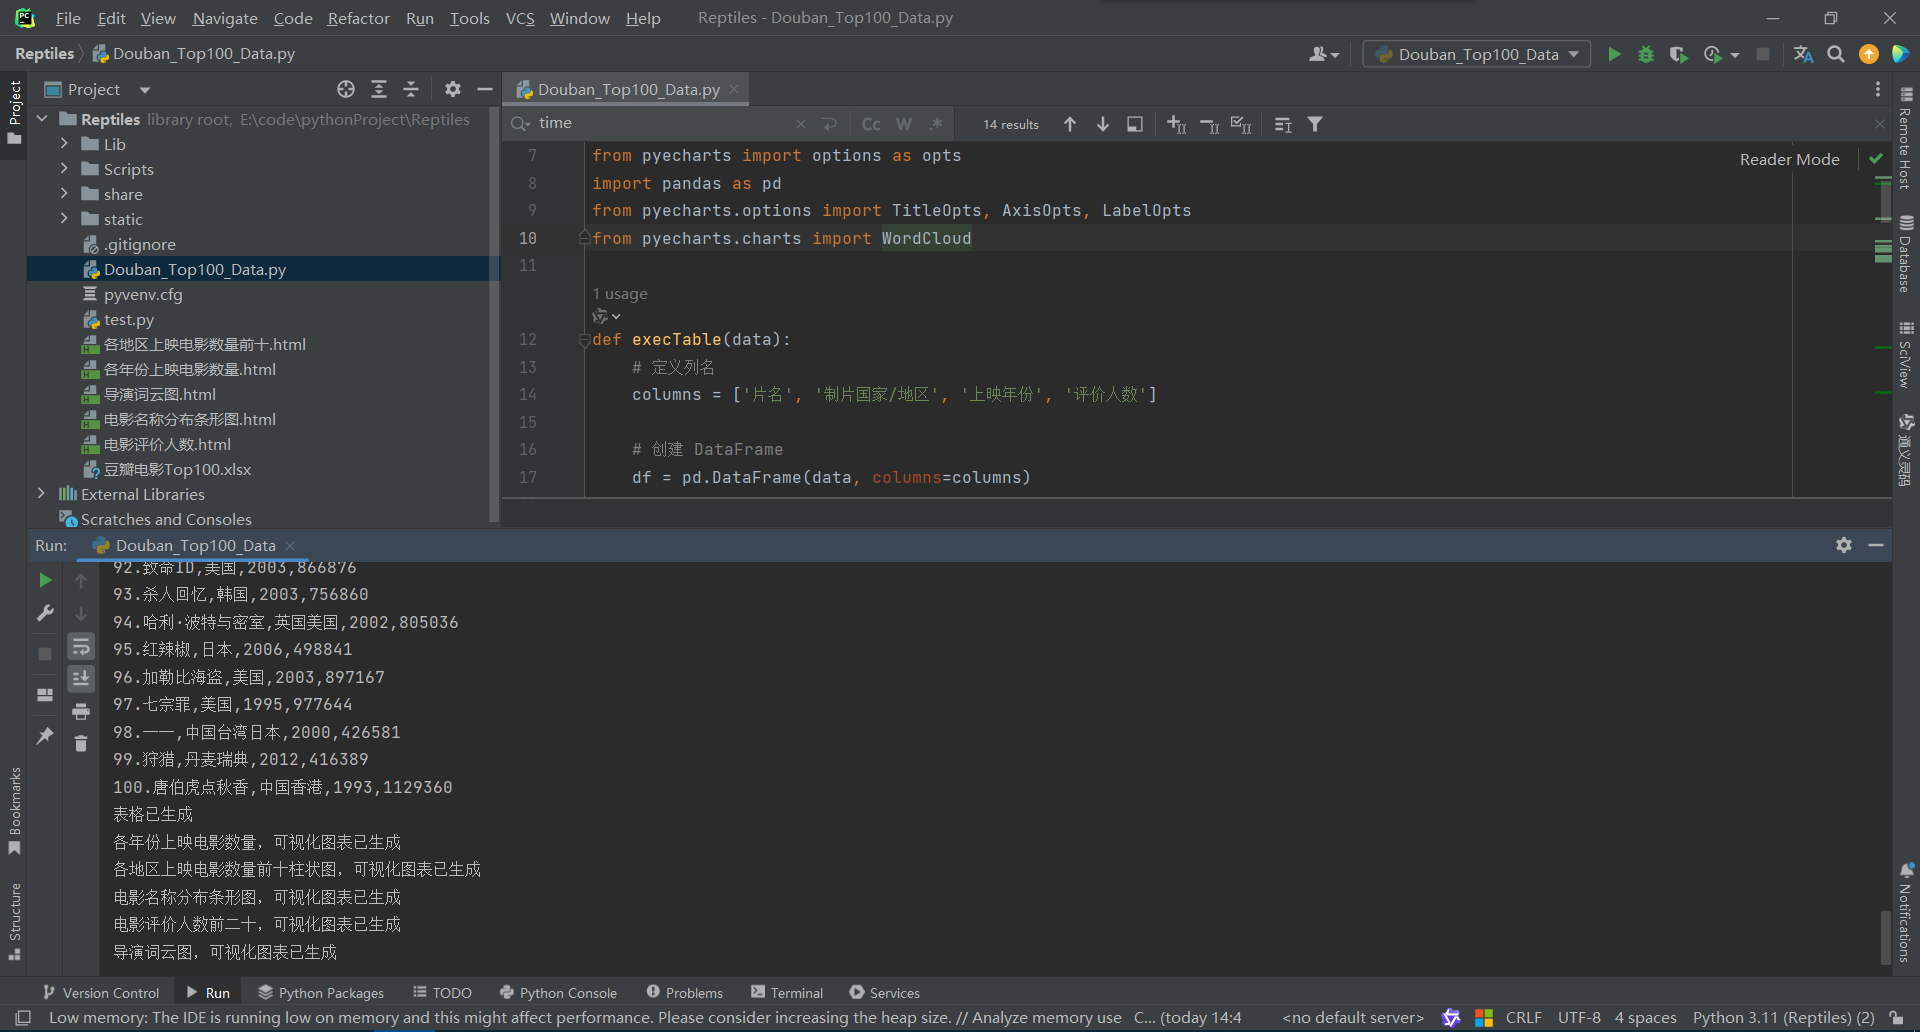Open Search Everywhere magnifier icon
This screenshot has height=1032, width=1920.
pyautogui.click(x=1836, y=54)
